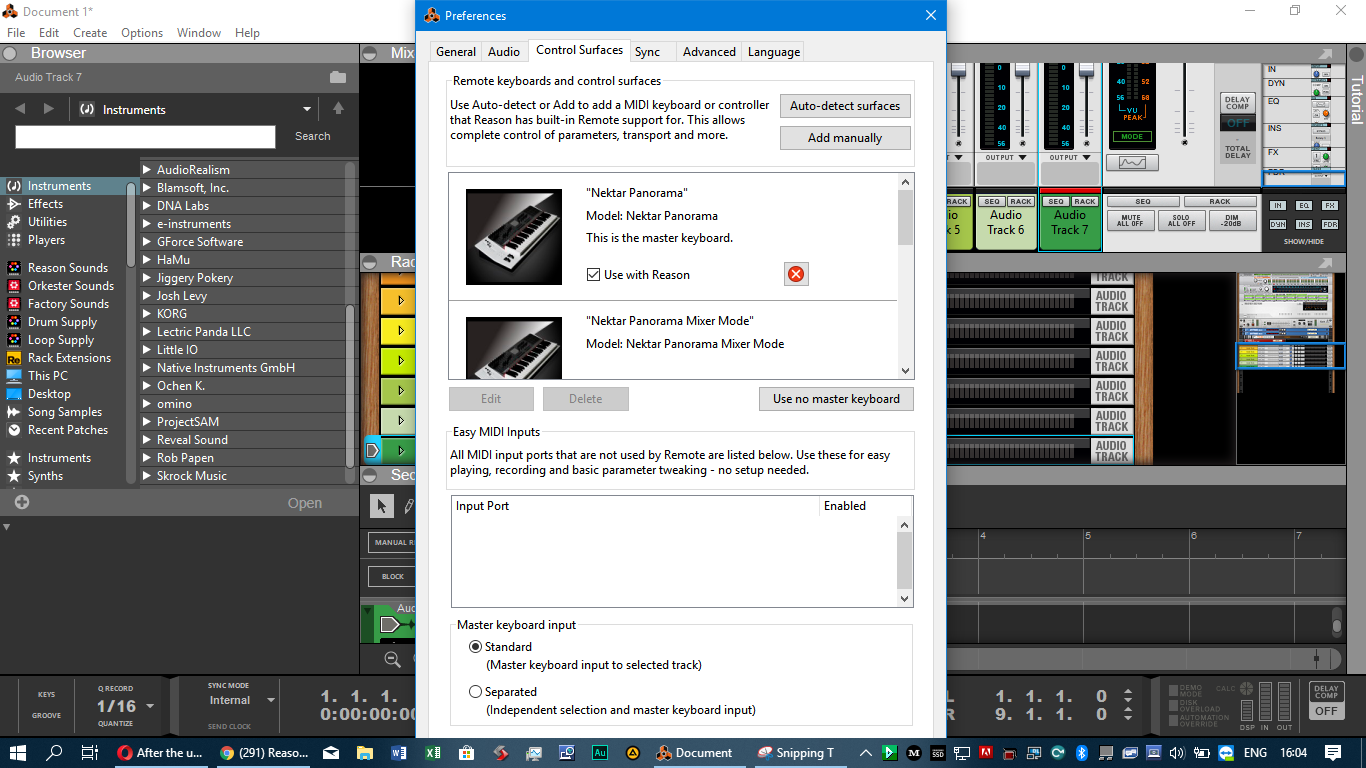The height and width of the screenshot is (768, 1366).
Task: Click the Audio Track 6 fader handle
Action: 1023,71
